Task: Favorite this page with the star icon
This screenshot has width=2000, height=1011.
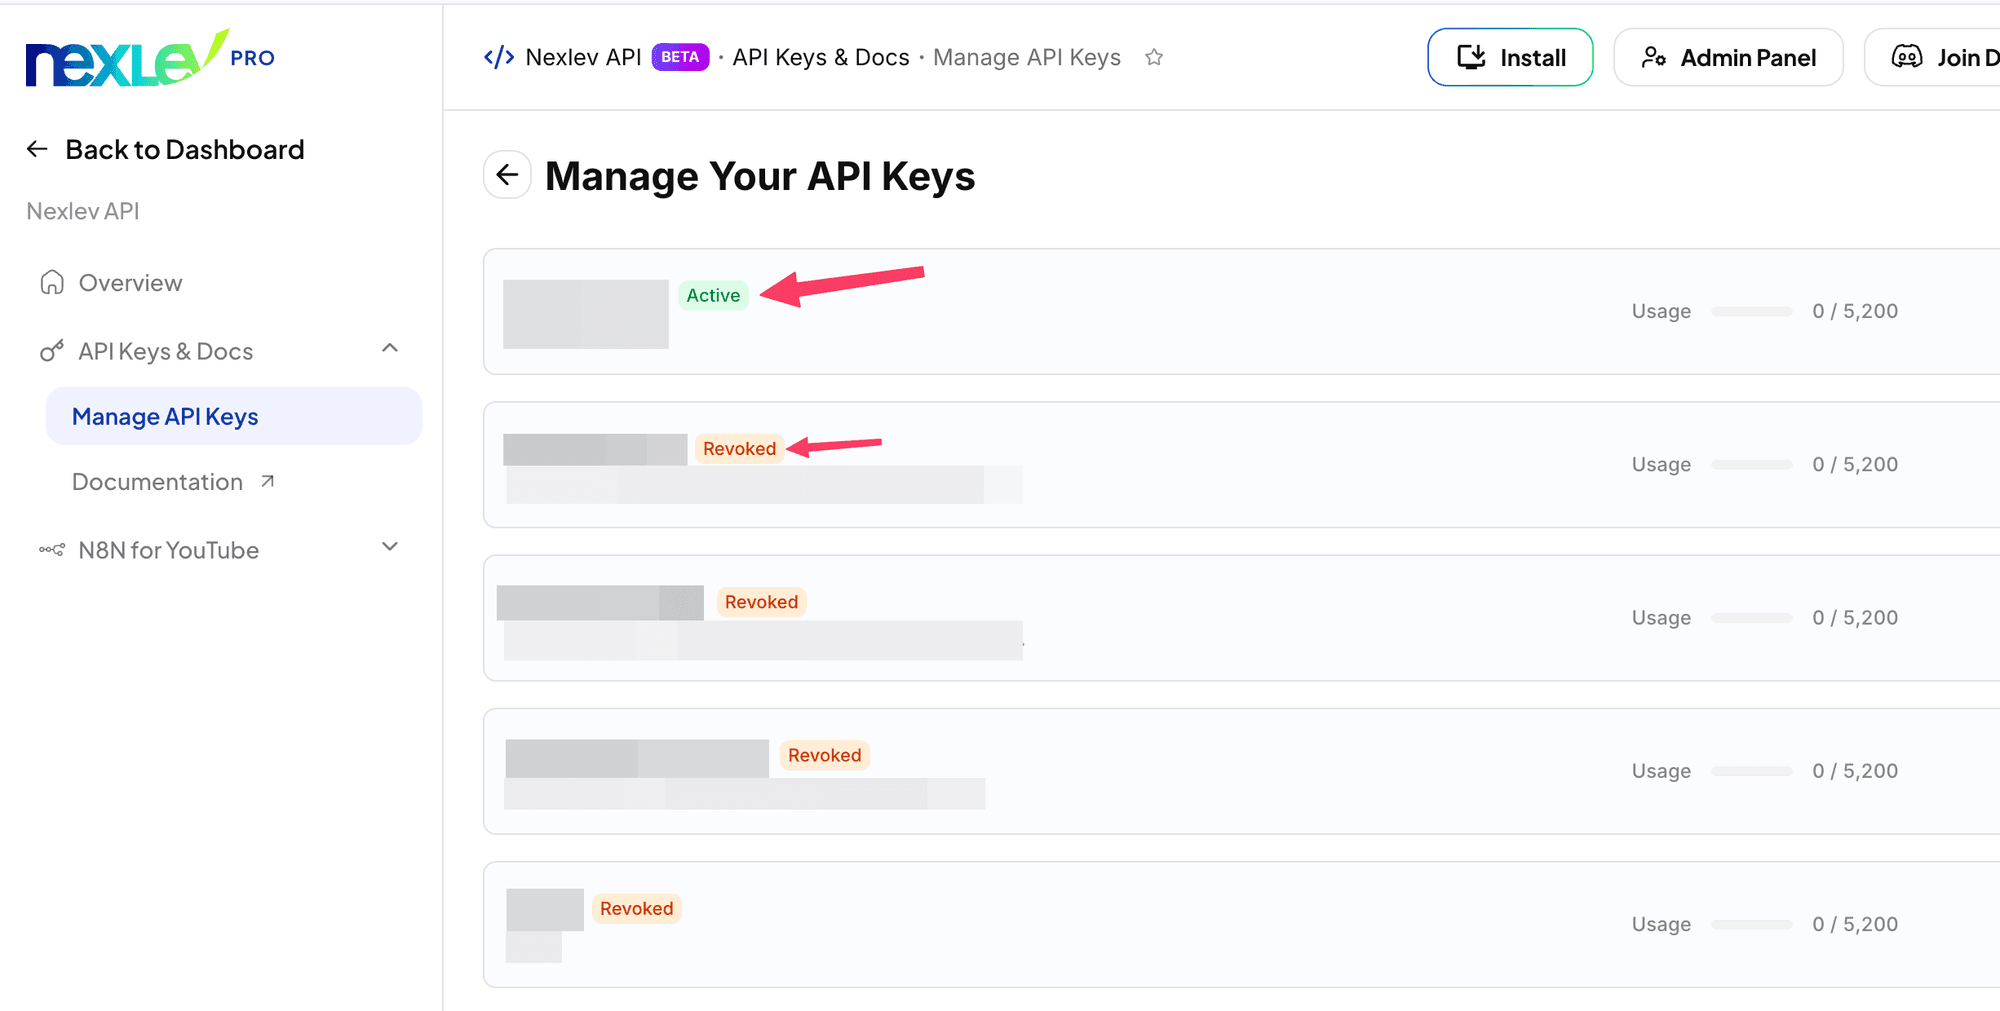Action: [1154, 57]
